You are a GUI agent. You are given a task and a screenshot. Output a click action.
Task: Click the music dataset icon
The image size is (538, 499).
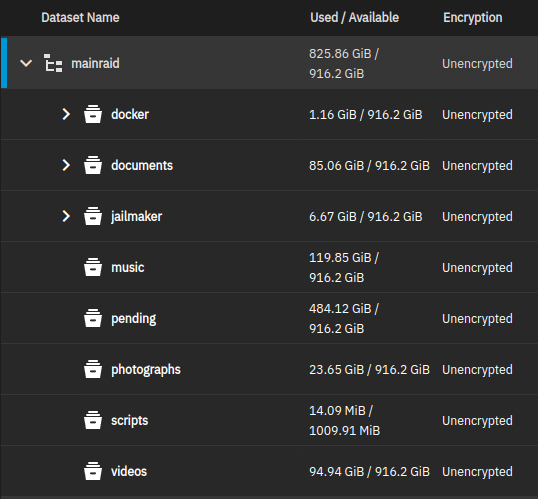[93, 267]
